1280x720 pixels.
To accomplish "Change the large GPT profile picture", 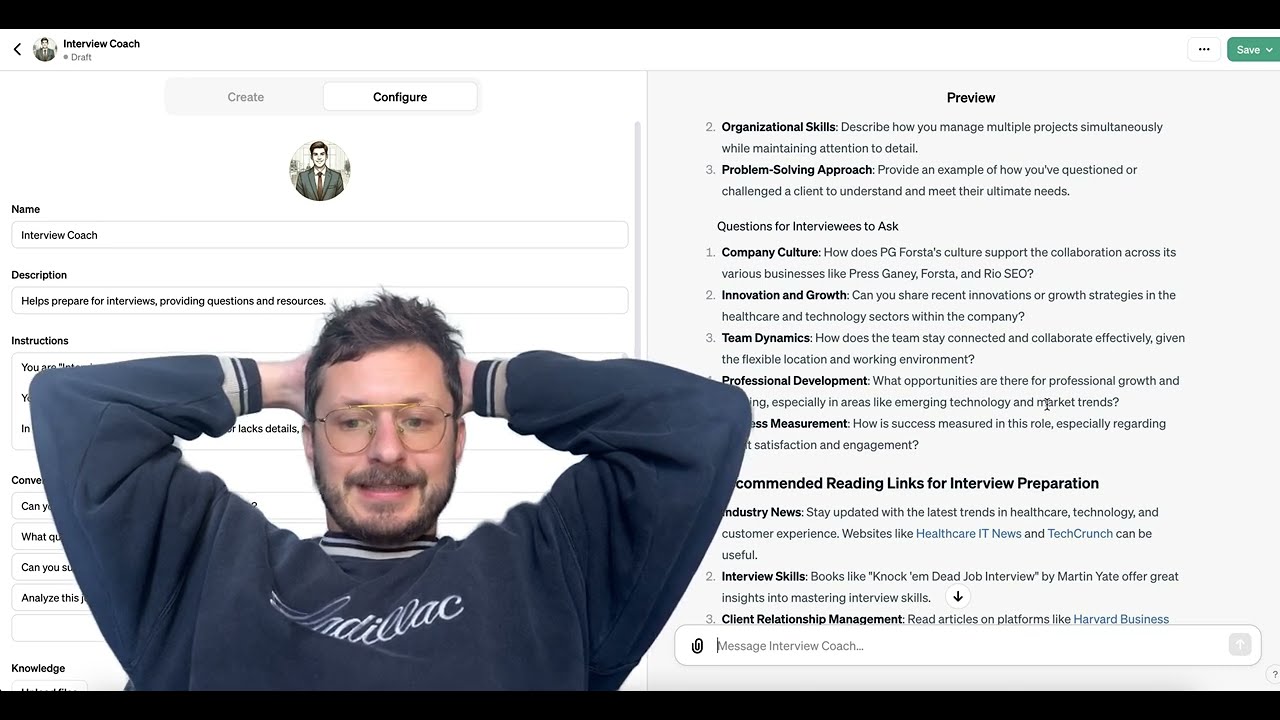I will pyautogui.click(x=320, y=171).
